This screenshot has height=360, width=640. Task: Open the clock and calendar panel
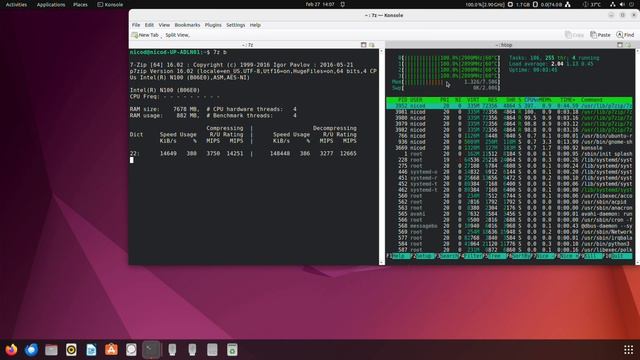coord(320,4)
